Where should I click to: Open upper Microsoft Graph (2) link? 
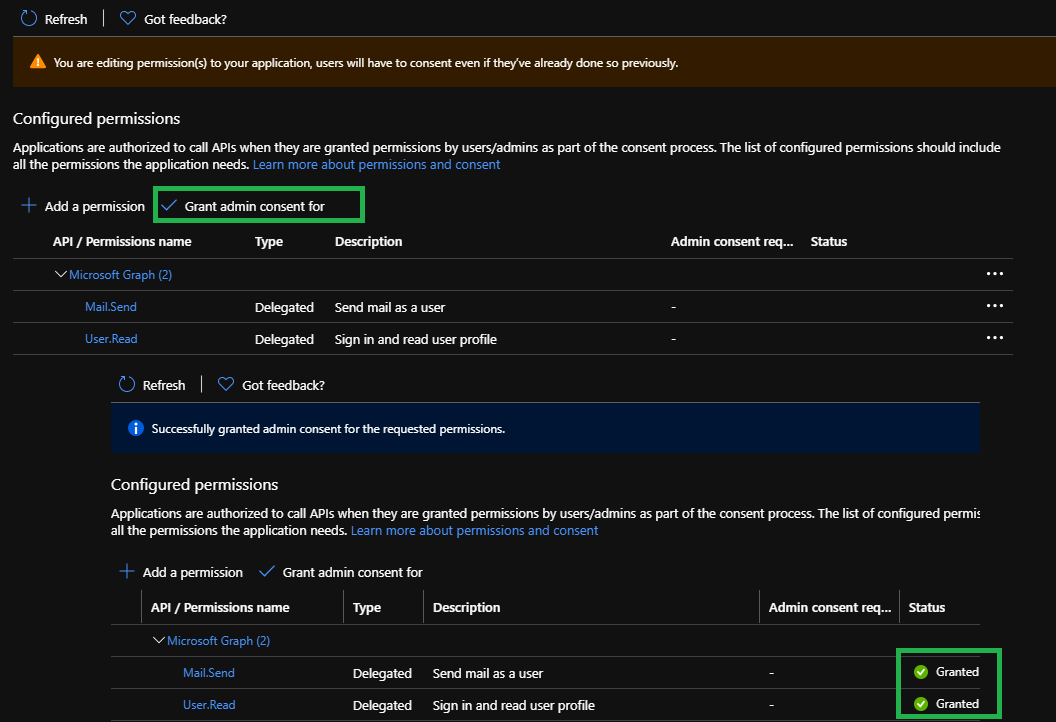(121, 275)
